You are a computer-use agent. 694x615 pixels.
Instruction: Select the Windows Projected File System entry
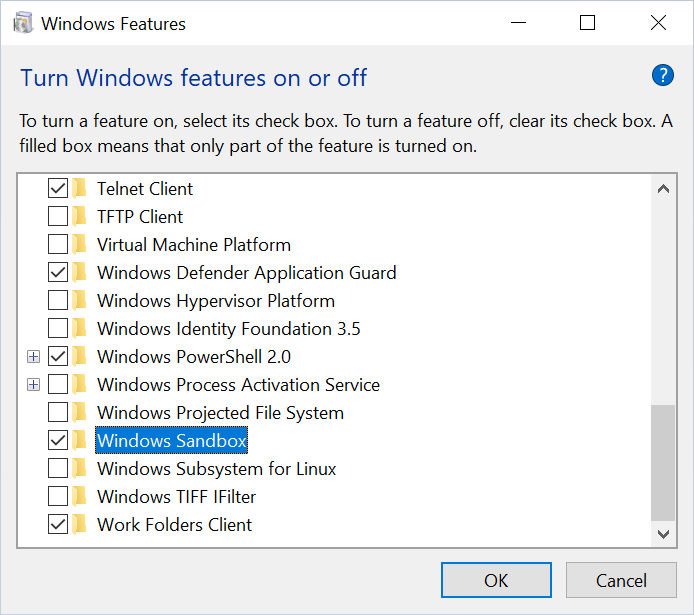[x=220, y=412]
